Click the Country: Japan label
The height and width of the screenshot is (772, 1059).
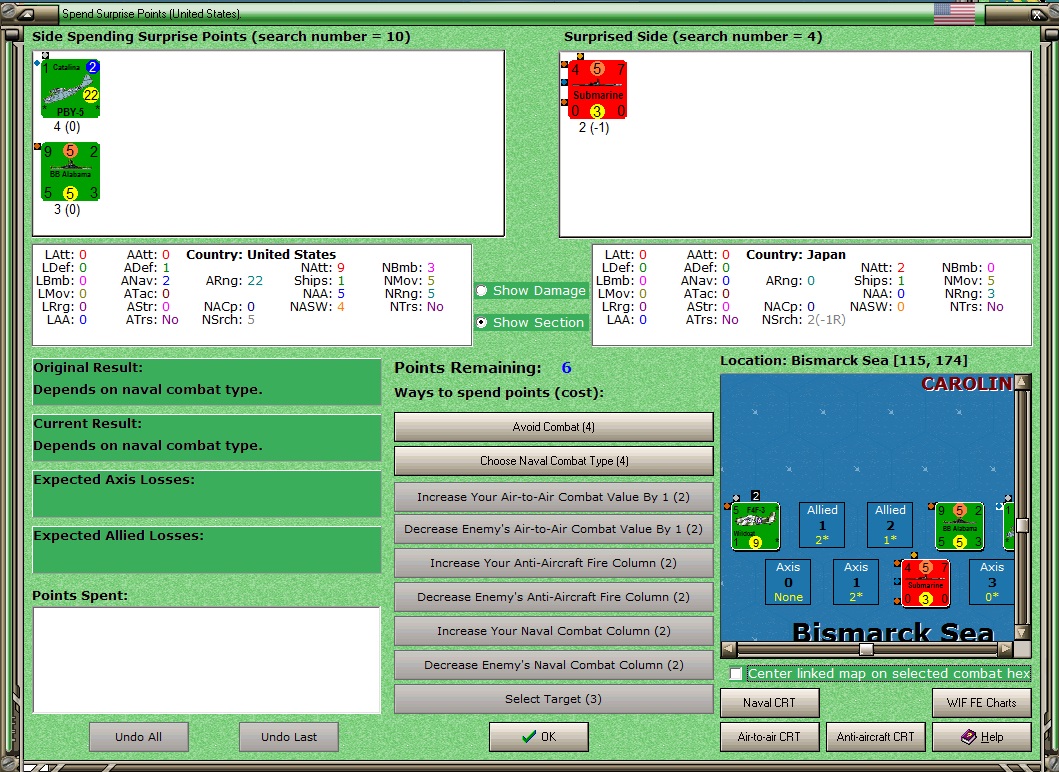click(796, 255)
